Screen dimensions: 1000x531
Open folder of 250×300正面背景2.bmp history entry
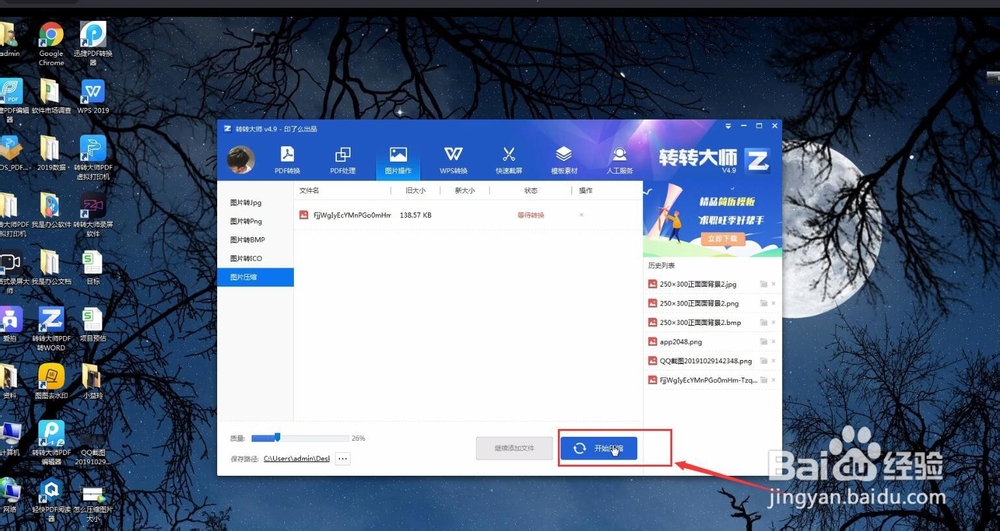[x=763, y=323]
